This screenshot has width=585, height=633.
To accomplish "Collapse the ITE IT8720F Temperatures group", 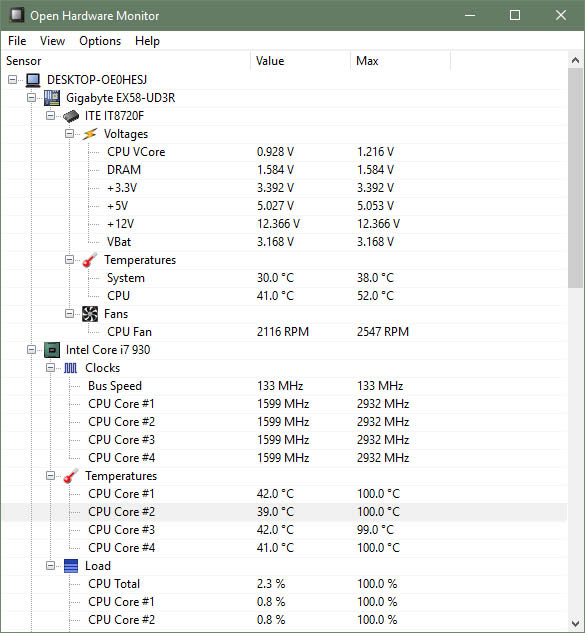I will point(69,260).
